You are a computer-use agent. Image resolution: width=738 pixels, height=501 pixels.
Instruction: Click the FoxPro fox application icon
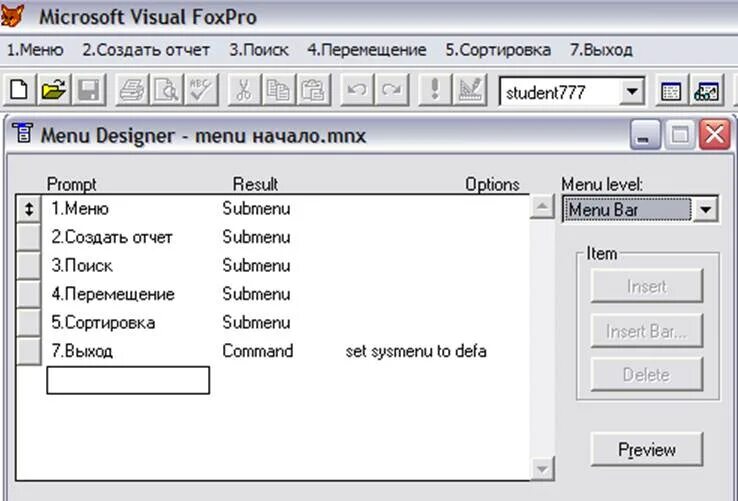coord(13,16)
